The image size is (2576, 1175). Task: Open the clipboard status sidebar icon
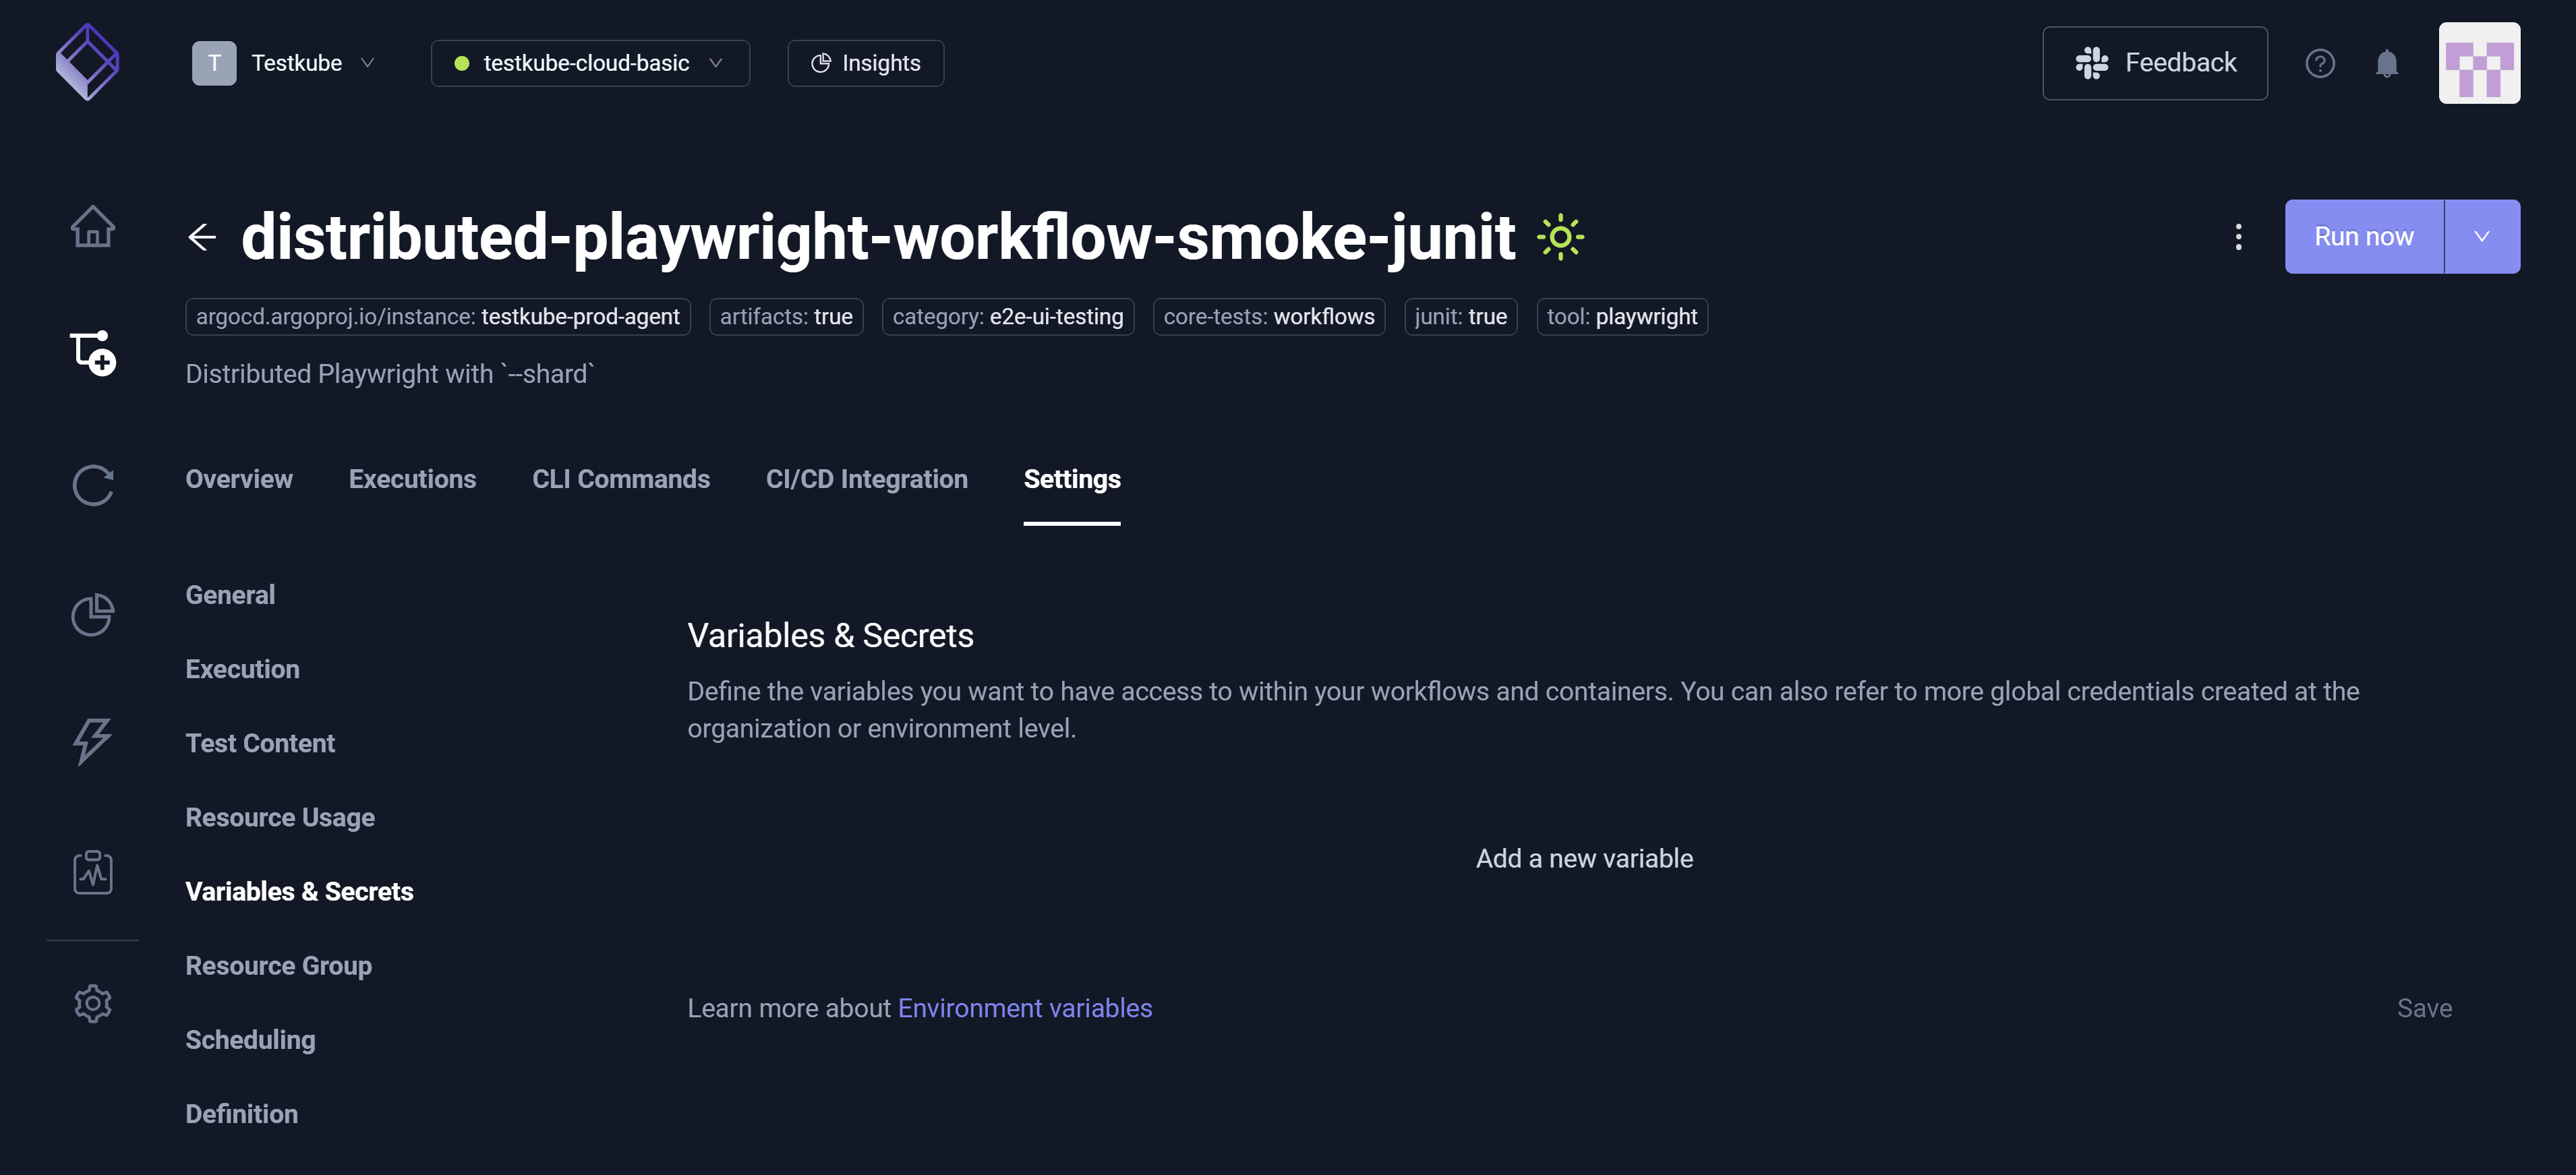pos(92,872)
